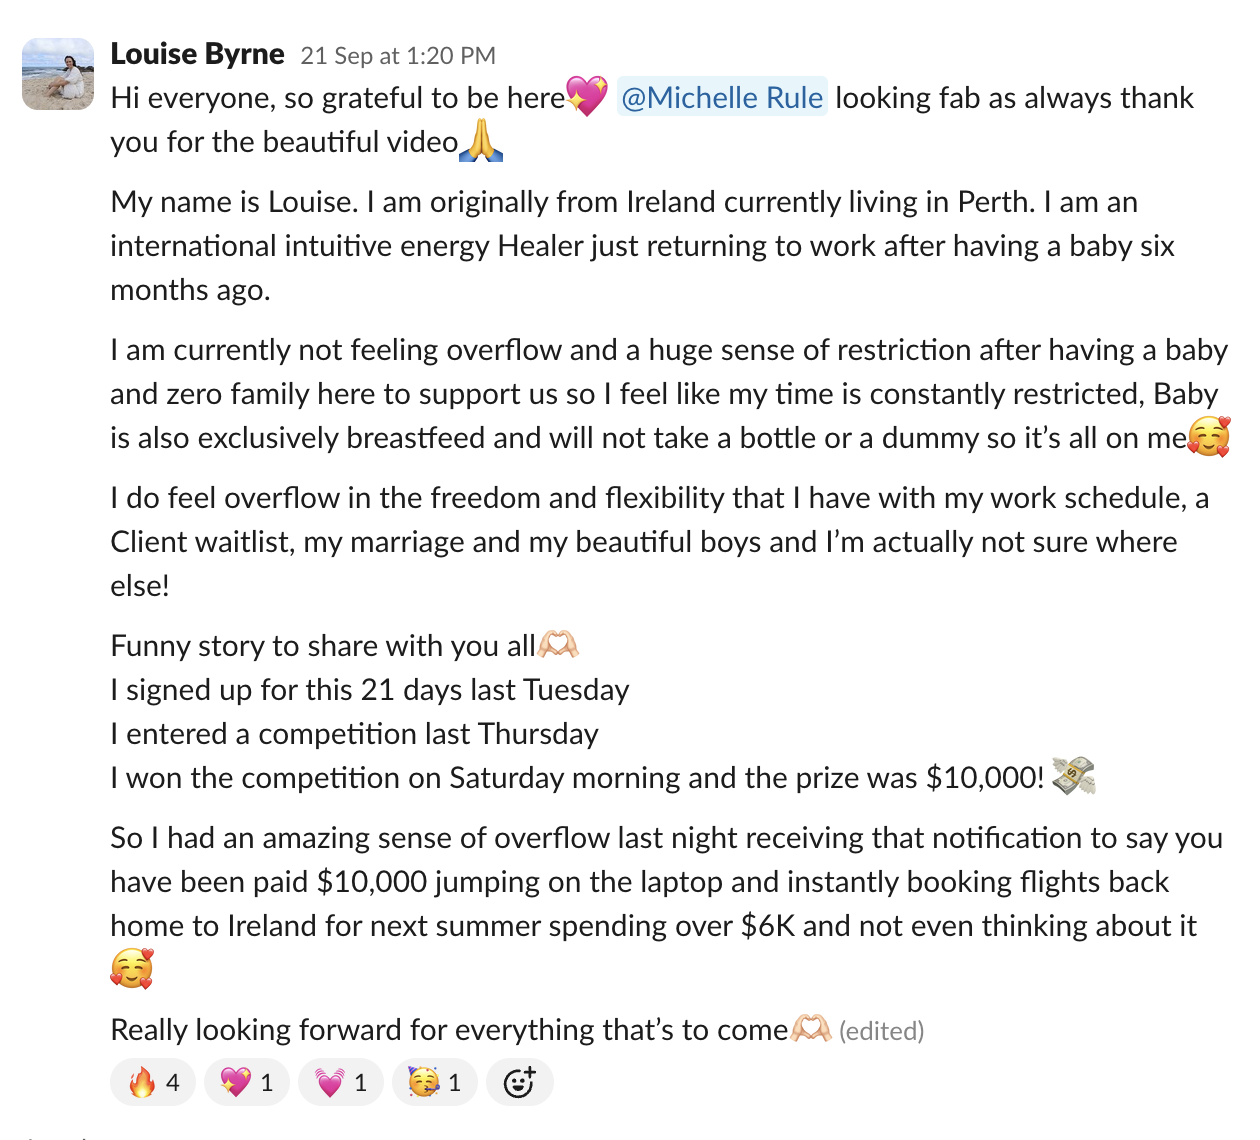Click the sender name Louise Byrne
Image resolution: width=1260 pixels, height=1140 pixels.
[x=197, y=54]
